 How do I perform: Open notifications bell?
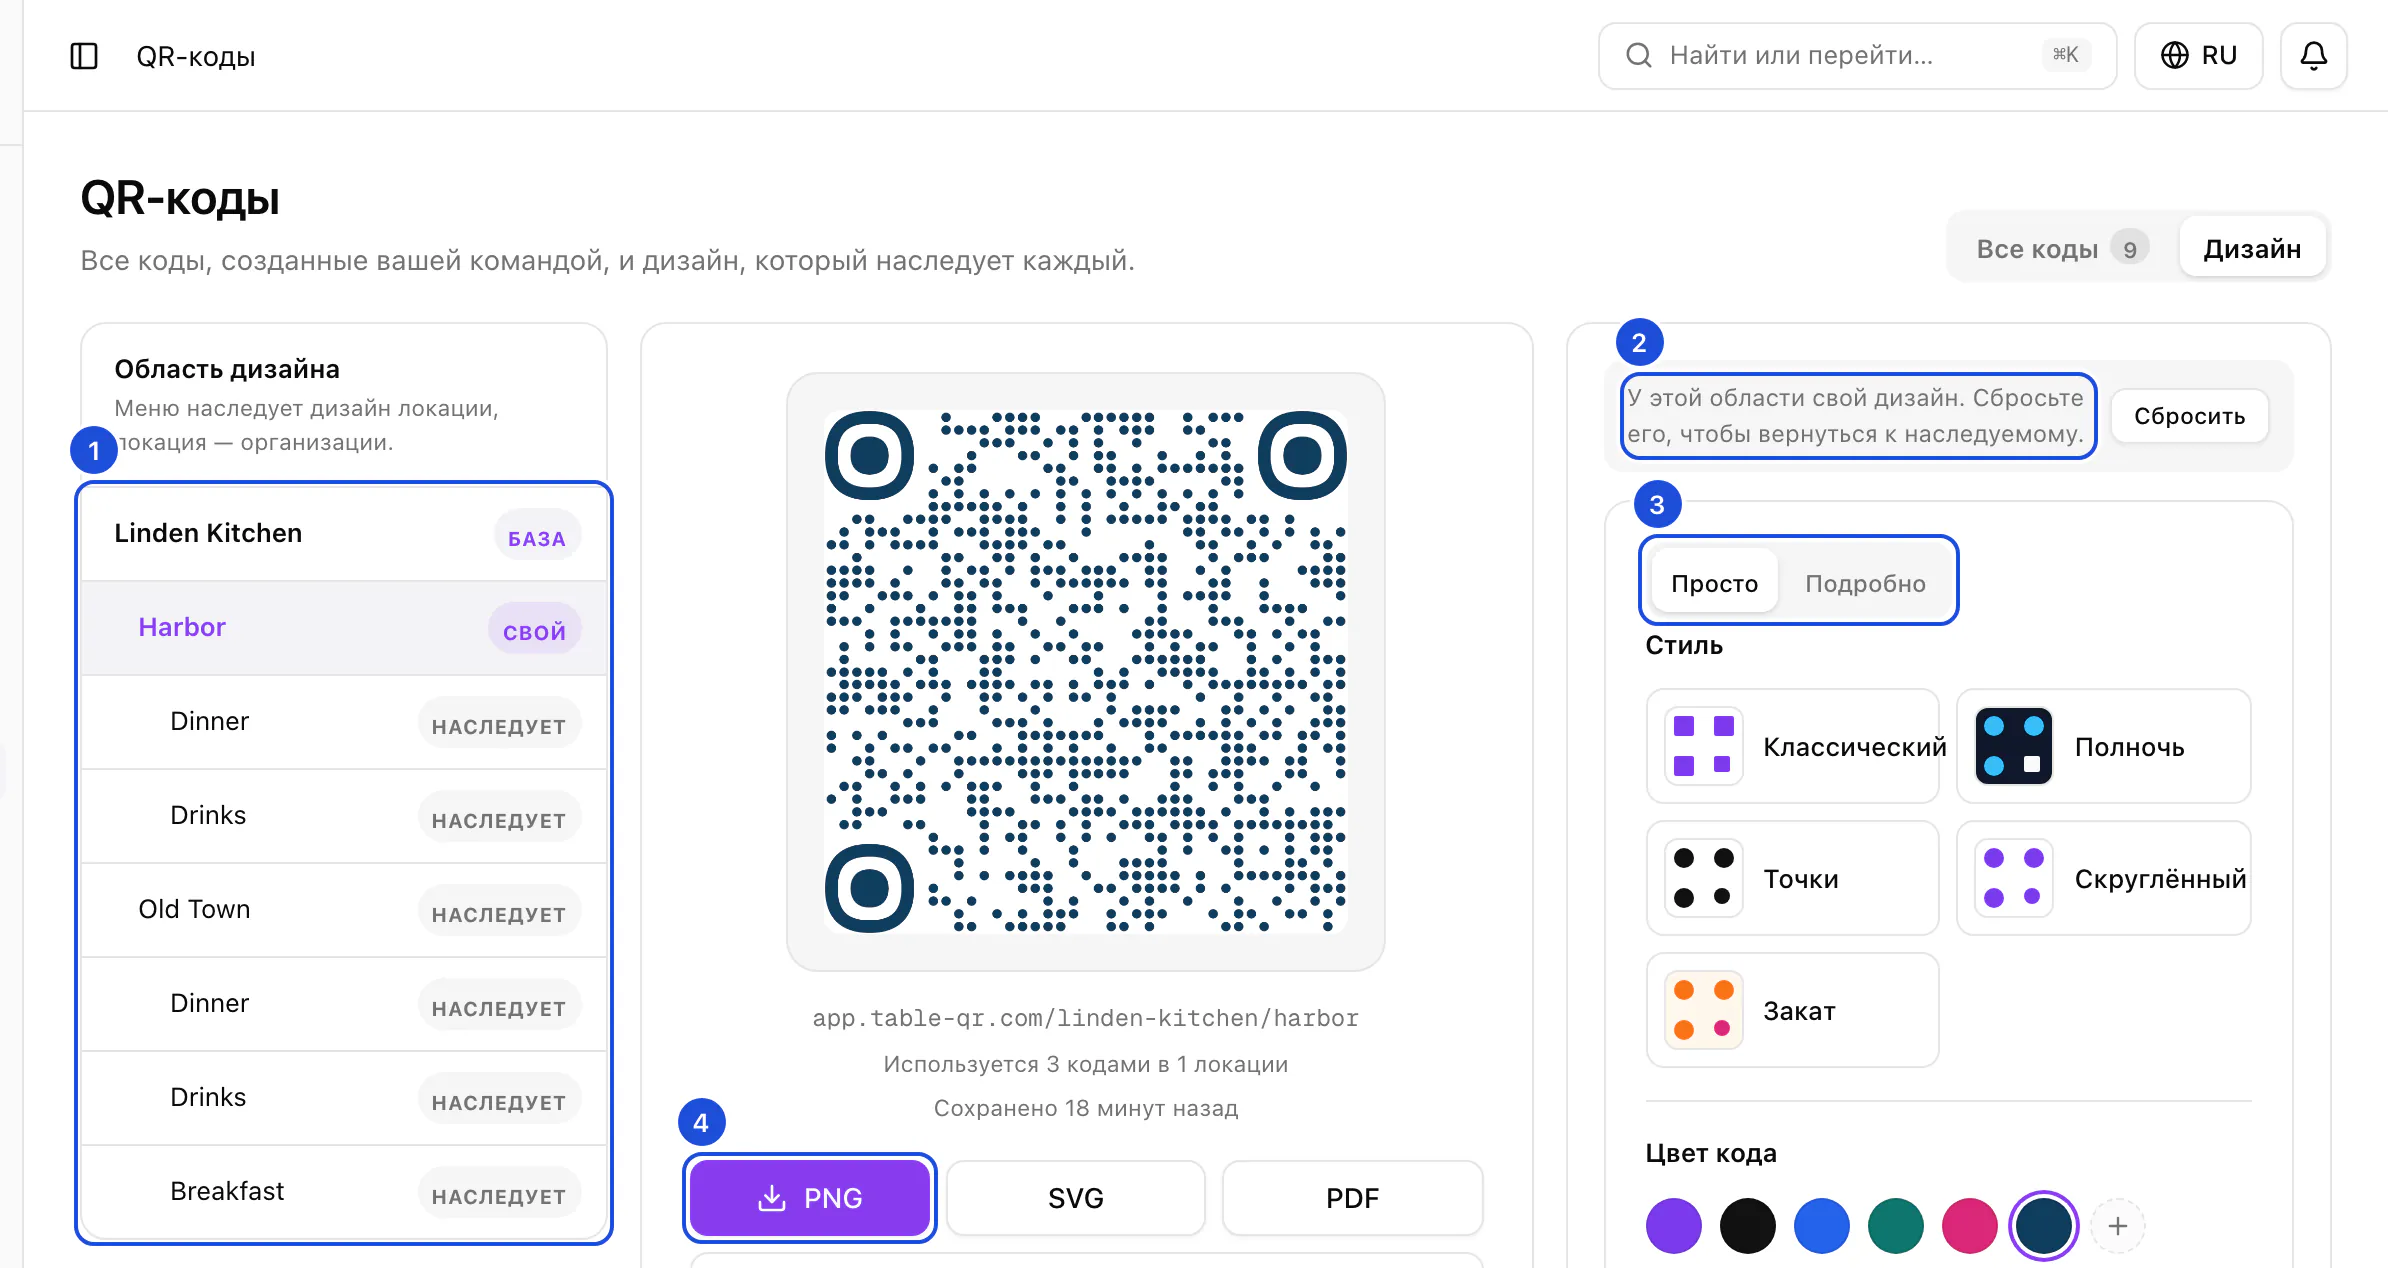point(2313,56)
